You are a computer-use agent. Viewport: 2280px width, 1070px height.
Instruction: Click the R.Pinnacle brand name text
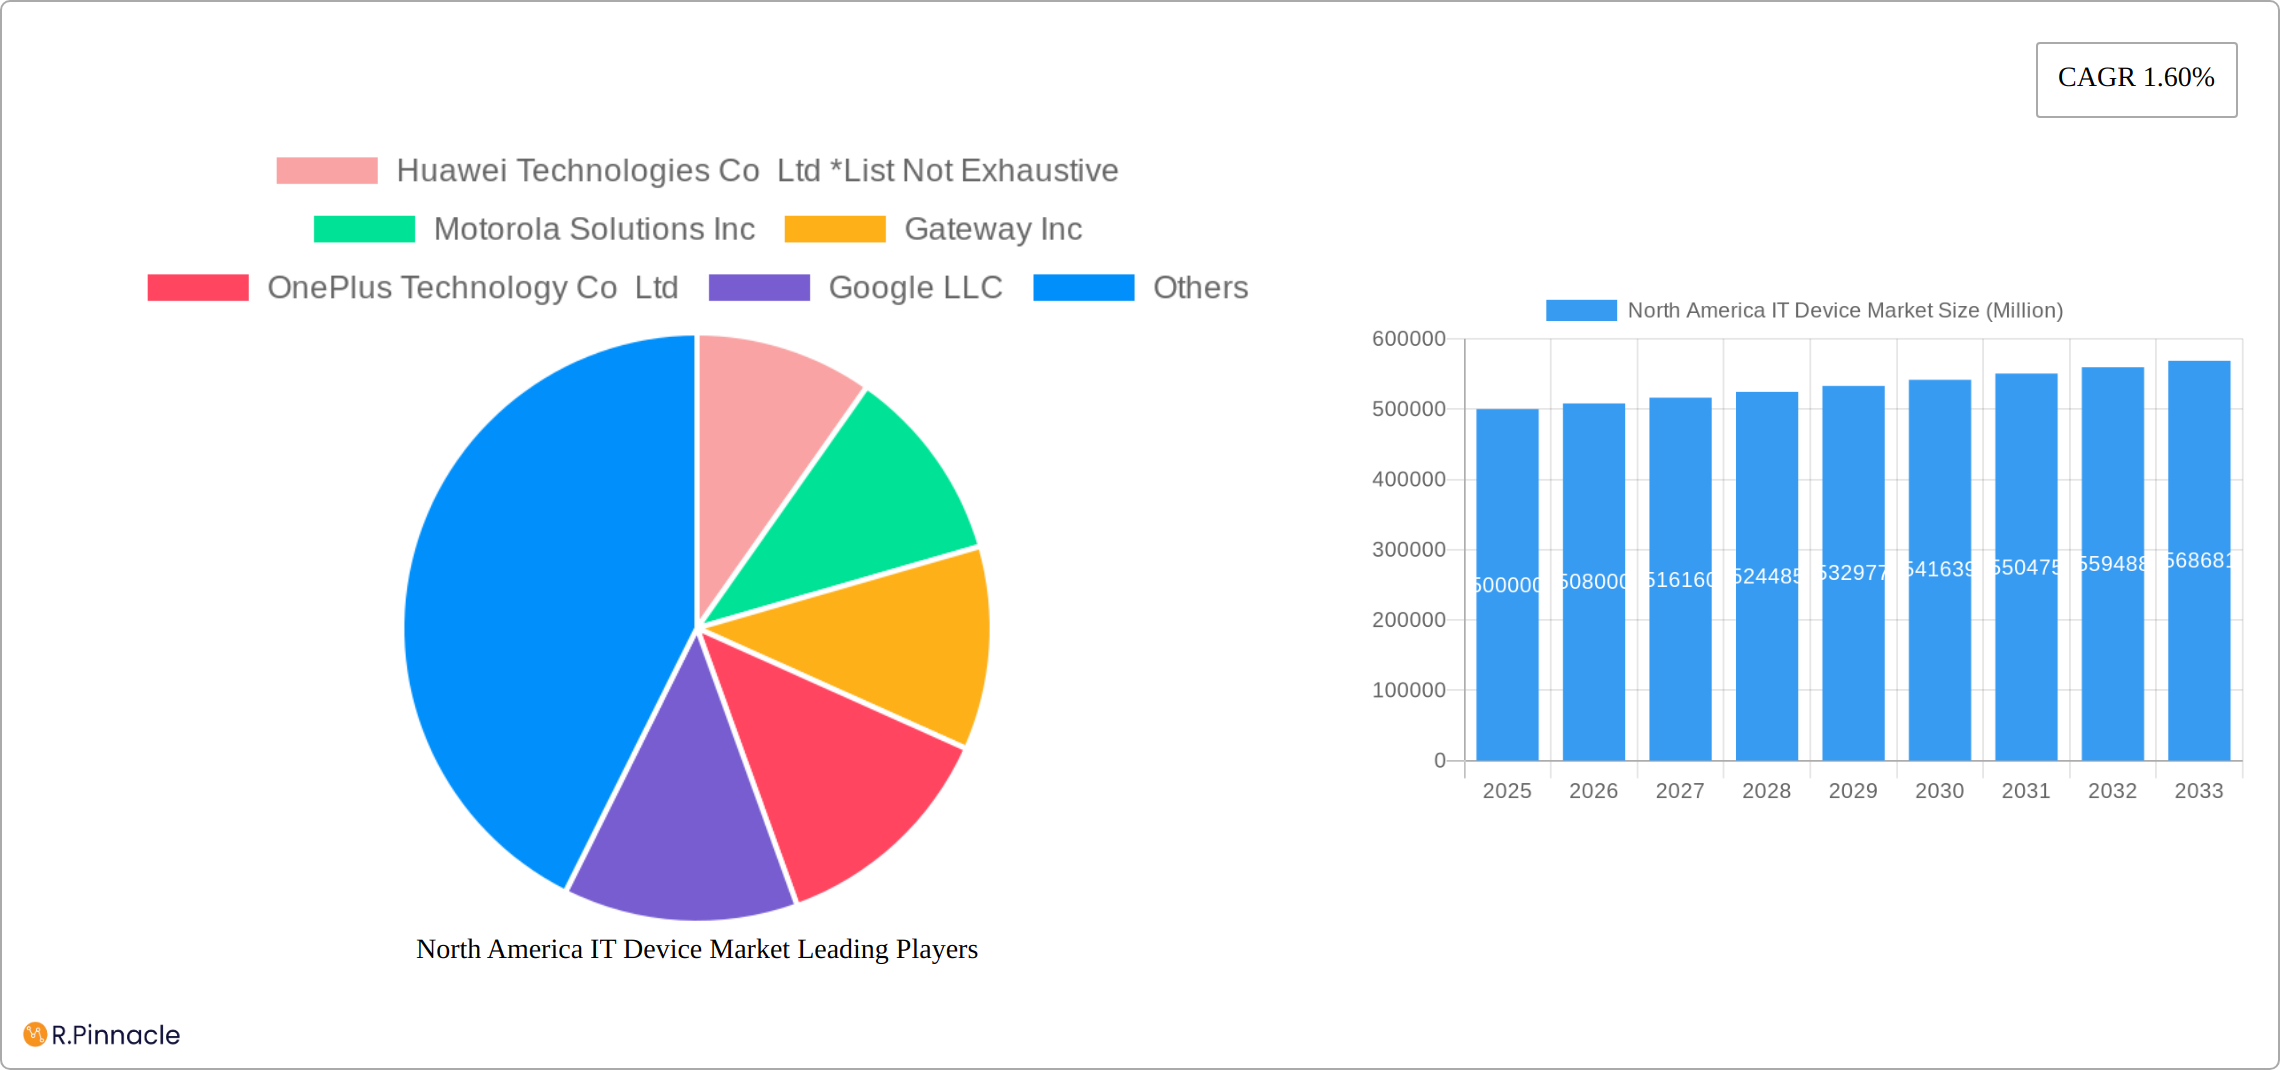click(x=116, y=1035)
